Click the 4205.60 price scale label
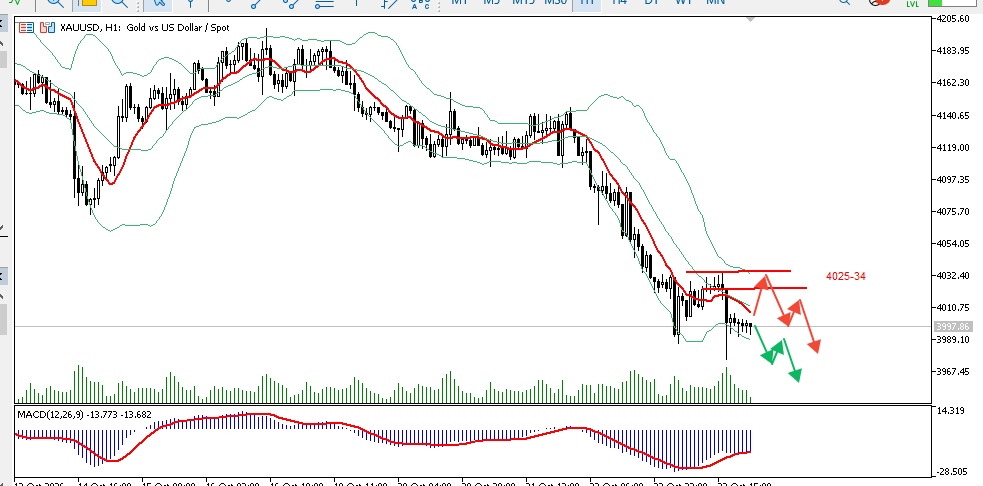This screenshot has height=486, width=983. [x=954, y=18]
